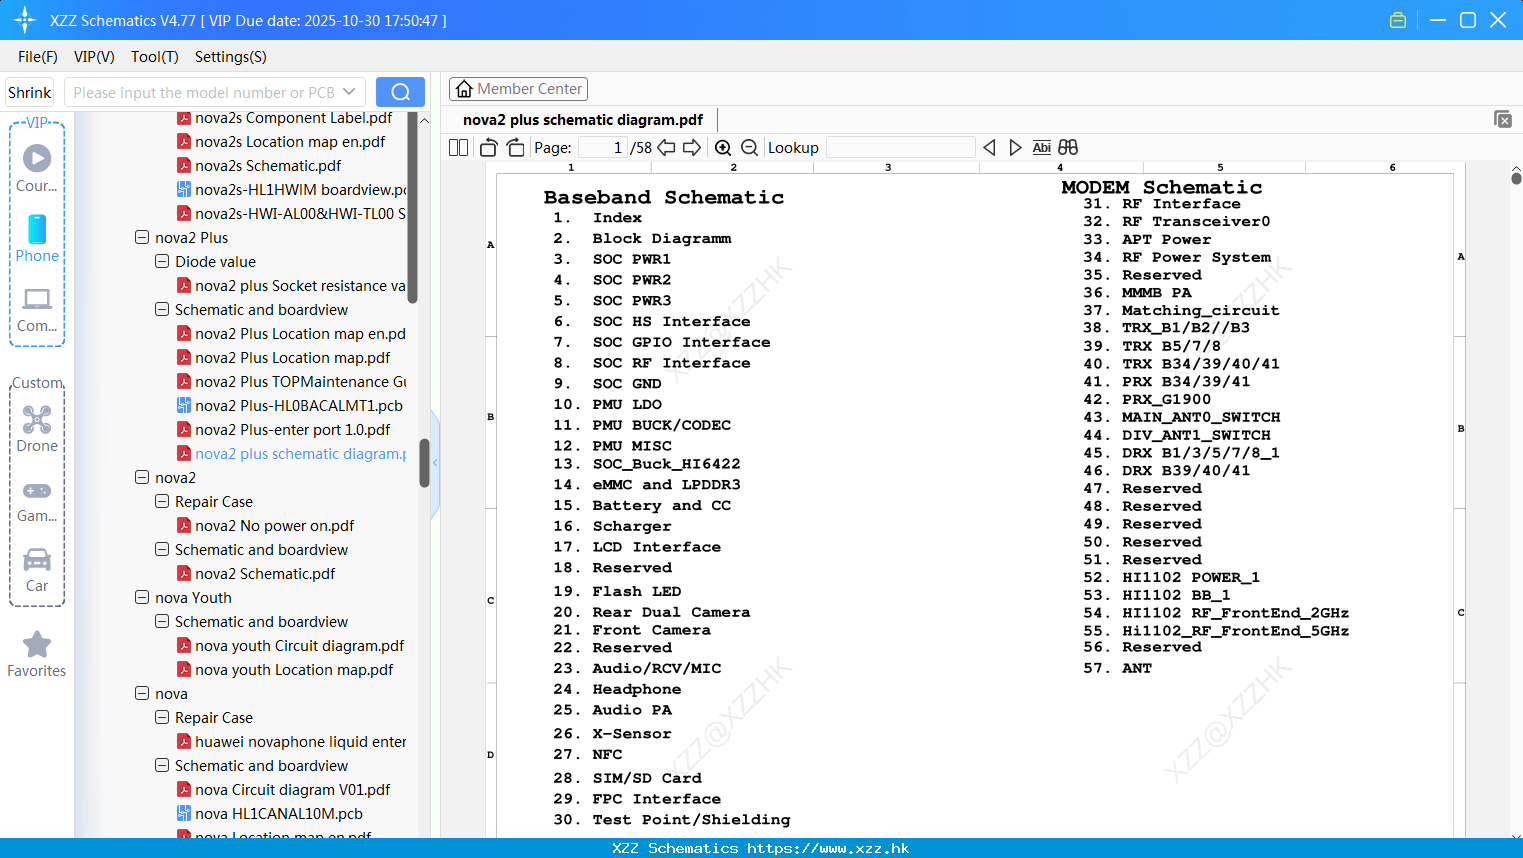Find previous lookup match

click(x=989, y=148)
